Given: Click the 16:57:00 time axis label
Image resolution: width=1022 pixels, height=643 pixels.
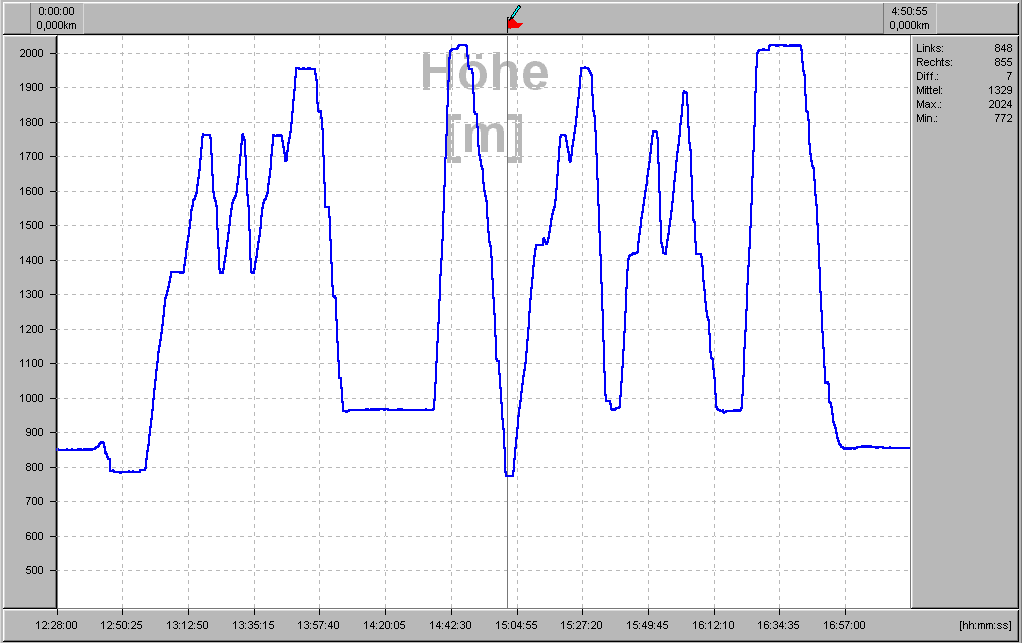Looking at the screenshot, I should click(844, 625).
